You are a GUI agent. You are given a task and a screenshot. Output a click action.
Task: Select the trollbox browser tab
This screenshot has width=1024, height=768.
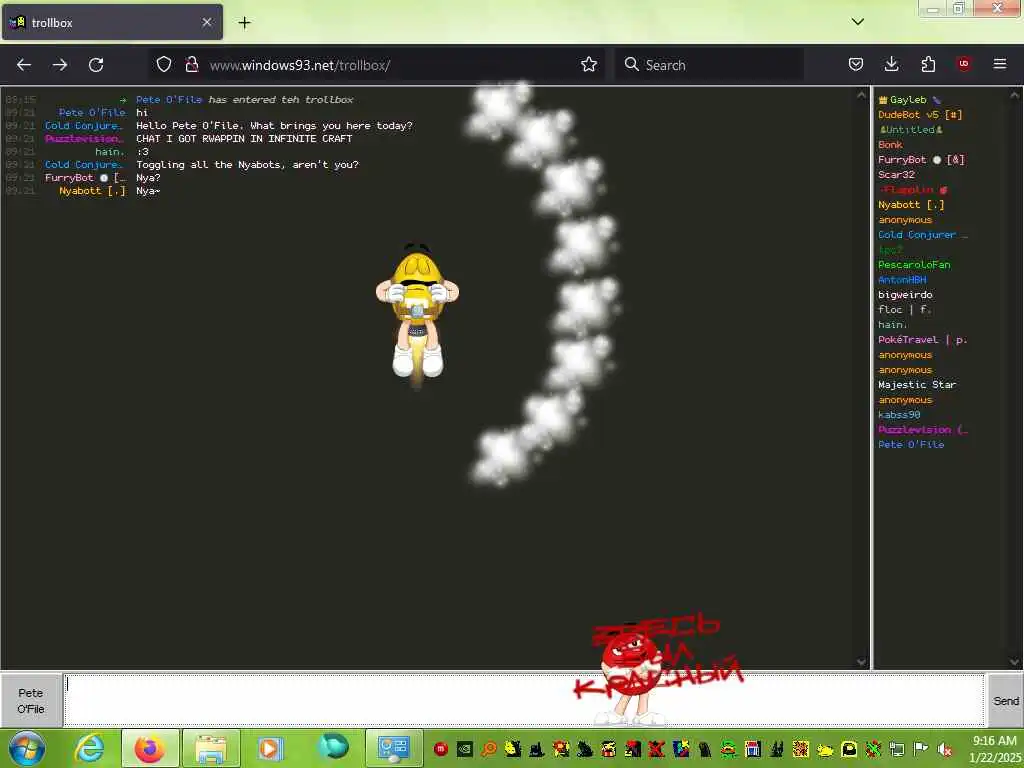pyautogui.click(x=112, y=23)
